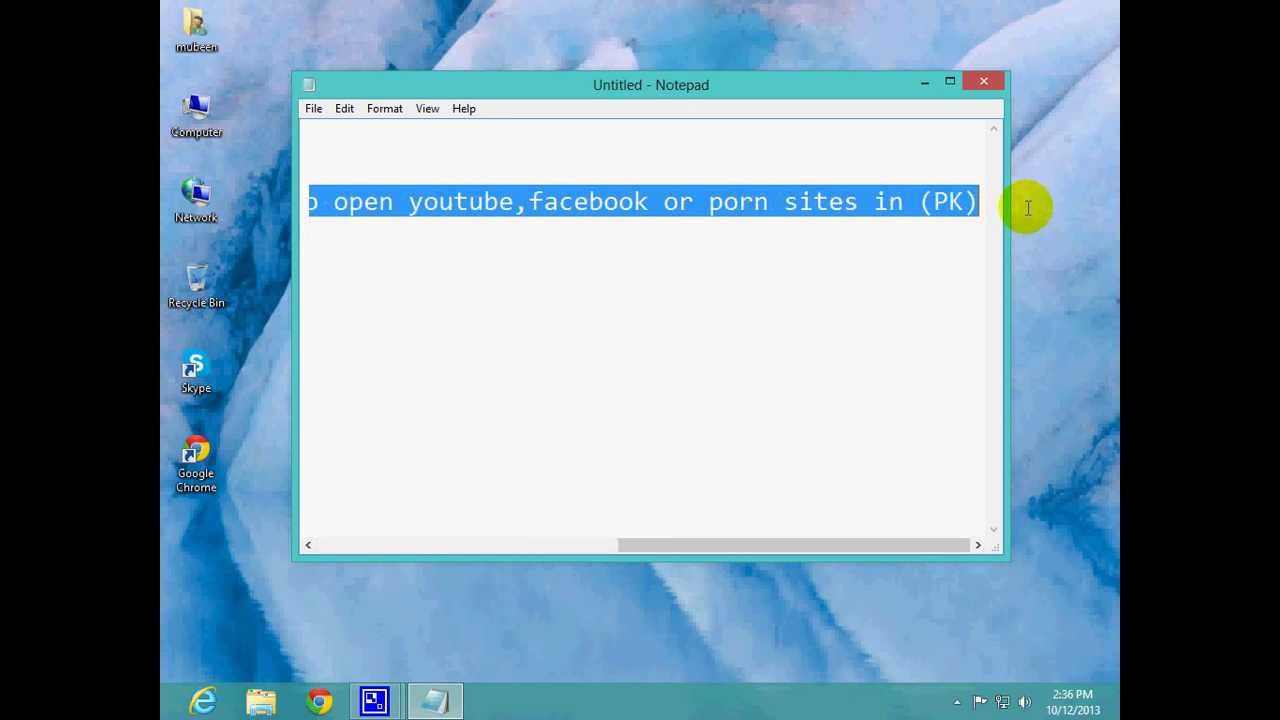Screen dimensions: 1280x720
Task: Open the network tray icon
Action: point(1002,702)
